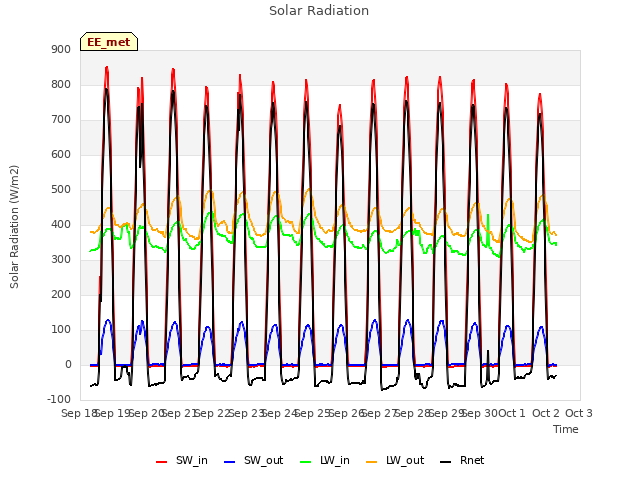
Task: Click the Time axis label
Action: point(566,429)
